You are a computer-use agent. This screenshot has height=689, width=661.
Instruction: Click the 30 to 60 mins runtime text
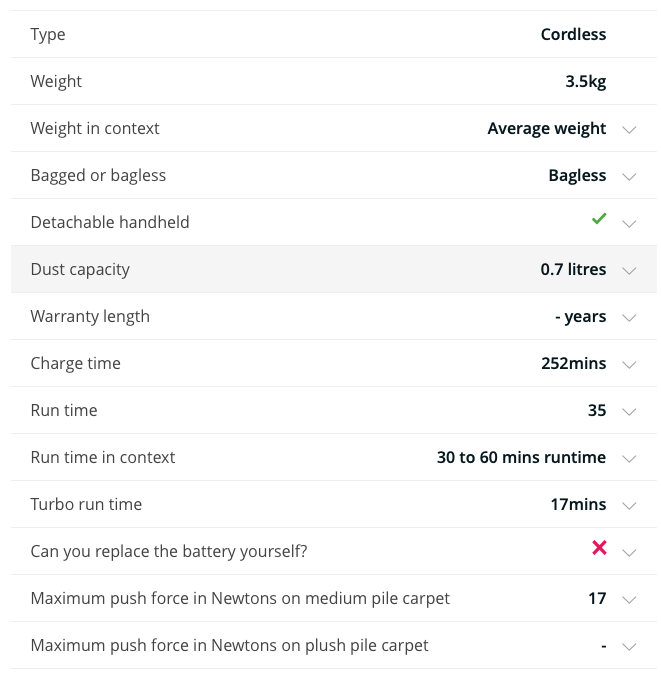521,457
